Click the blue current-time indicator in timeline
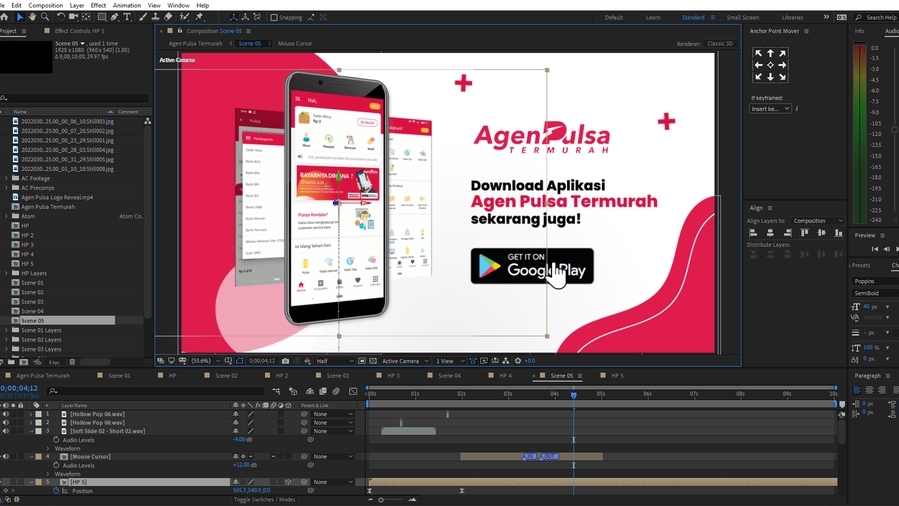This screenshot has width=899, height=506. pos(573,395)
